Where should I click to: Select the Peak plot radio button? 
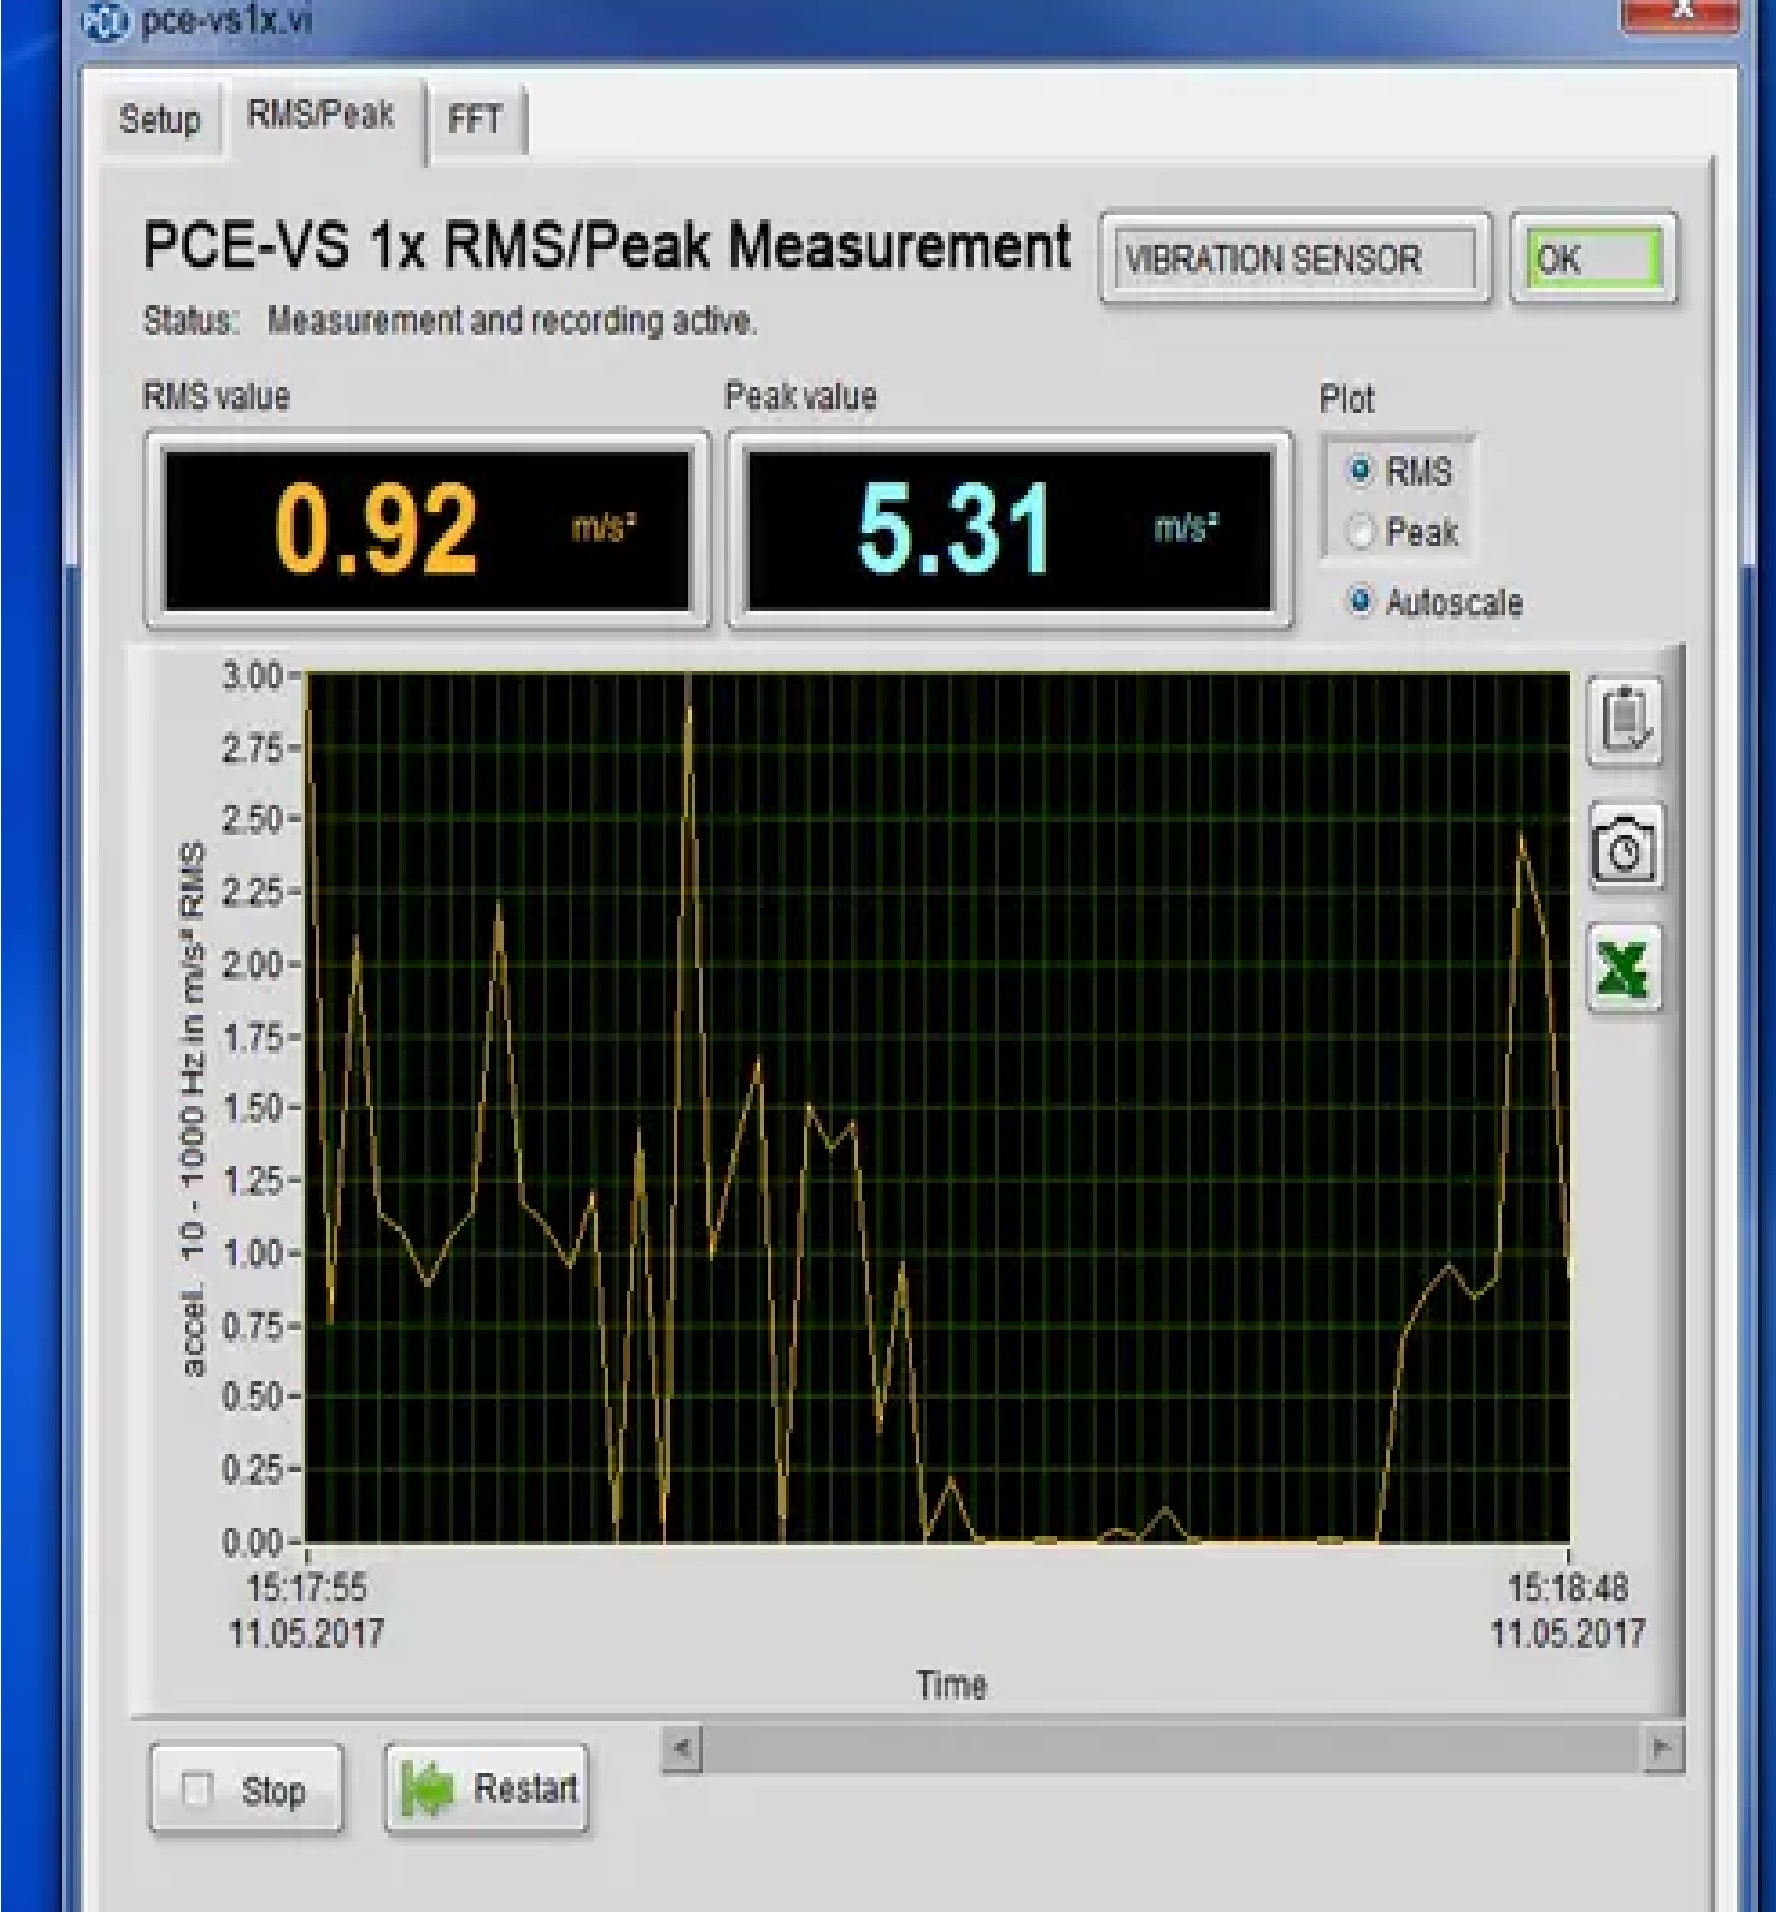click(1360, 532)
